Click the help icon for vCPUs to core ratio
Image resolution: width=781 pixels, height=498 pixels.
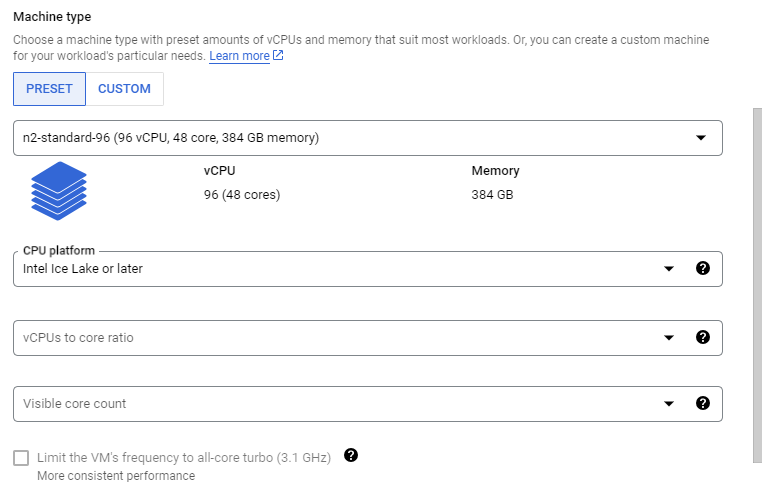click(702, 338)
